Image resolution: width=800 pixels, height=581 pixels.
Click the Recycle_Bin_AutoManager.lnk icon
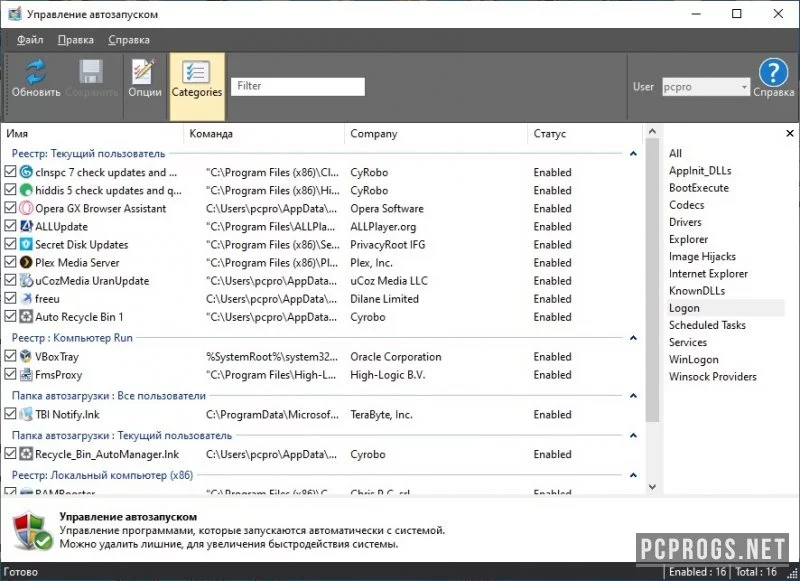pos(26,453)
